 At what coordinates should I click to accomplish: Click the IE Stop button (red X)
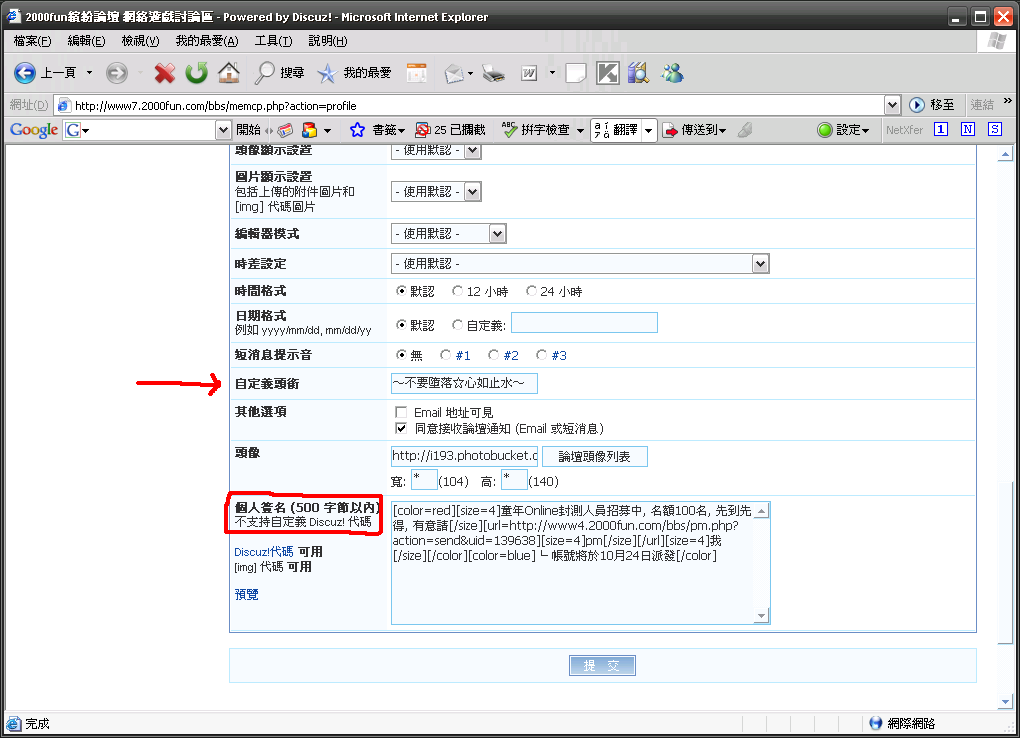[x=164, y=73]
